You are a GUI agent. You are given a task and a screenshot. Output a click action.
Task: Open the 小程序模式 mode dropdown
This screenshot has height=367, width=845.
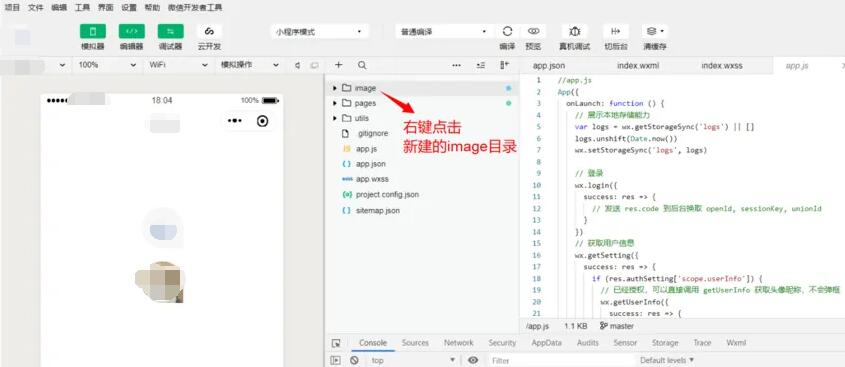[x=319, y=32]
